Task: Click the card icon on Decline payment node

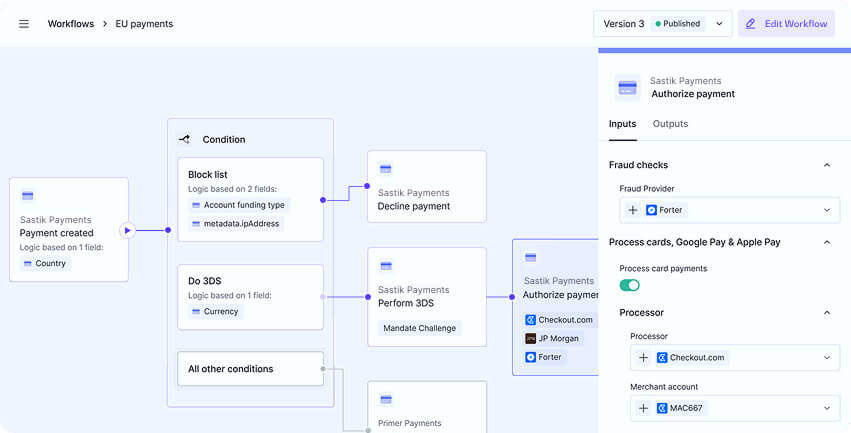Action: [x=385, y=169]
